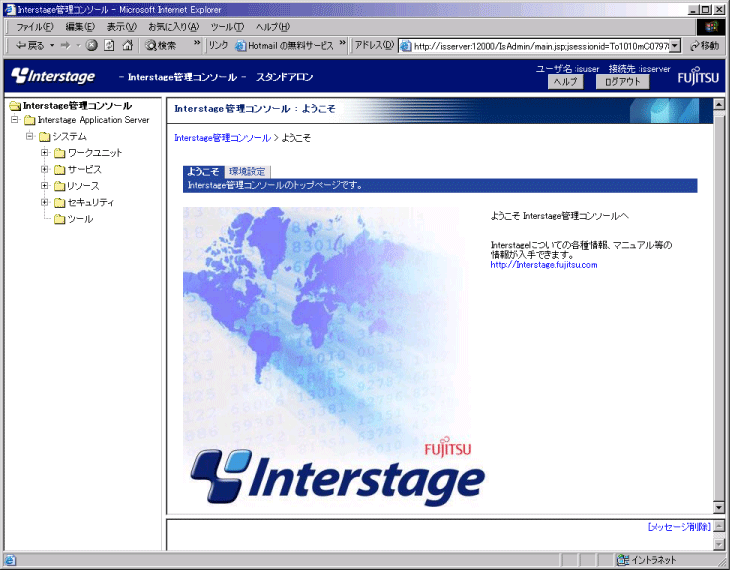Select the ようこそ tab
Image resolution: width=730 pixels, height=570 pixels.
point(203,171)
